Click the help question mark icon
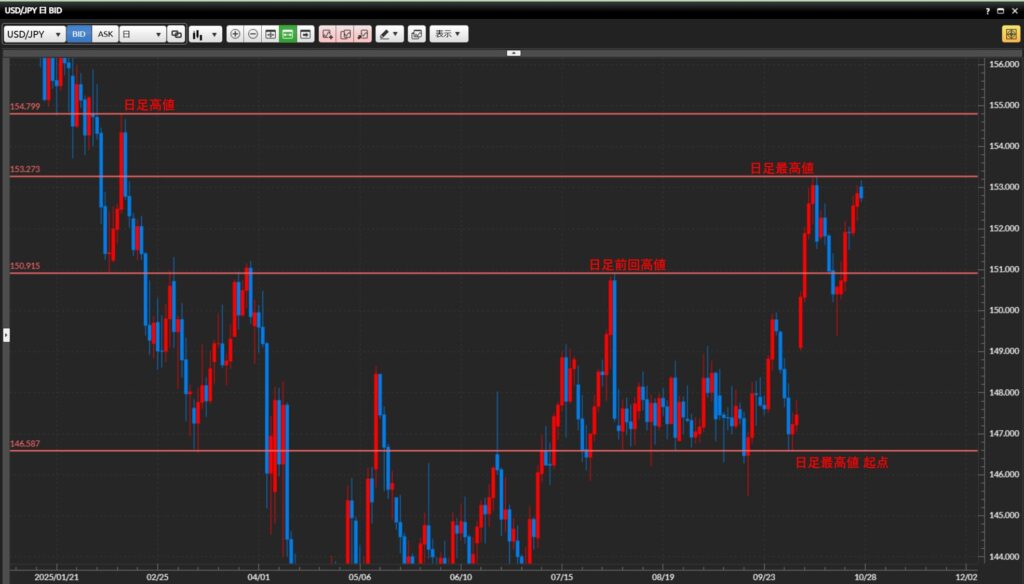 tap(987, 9)
